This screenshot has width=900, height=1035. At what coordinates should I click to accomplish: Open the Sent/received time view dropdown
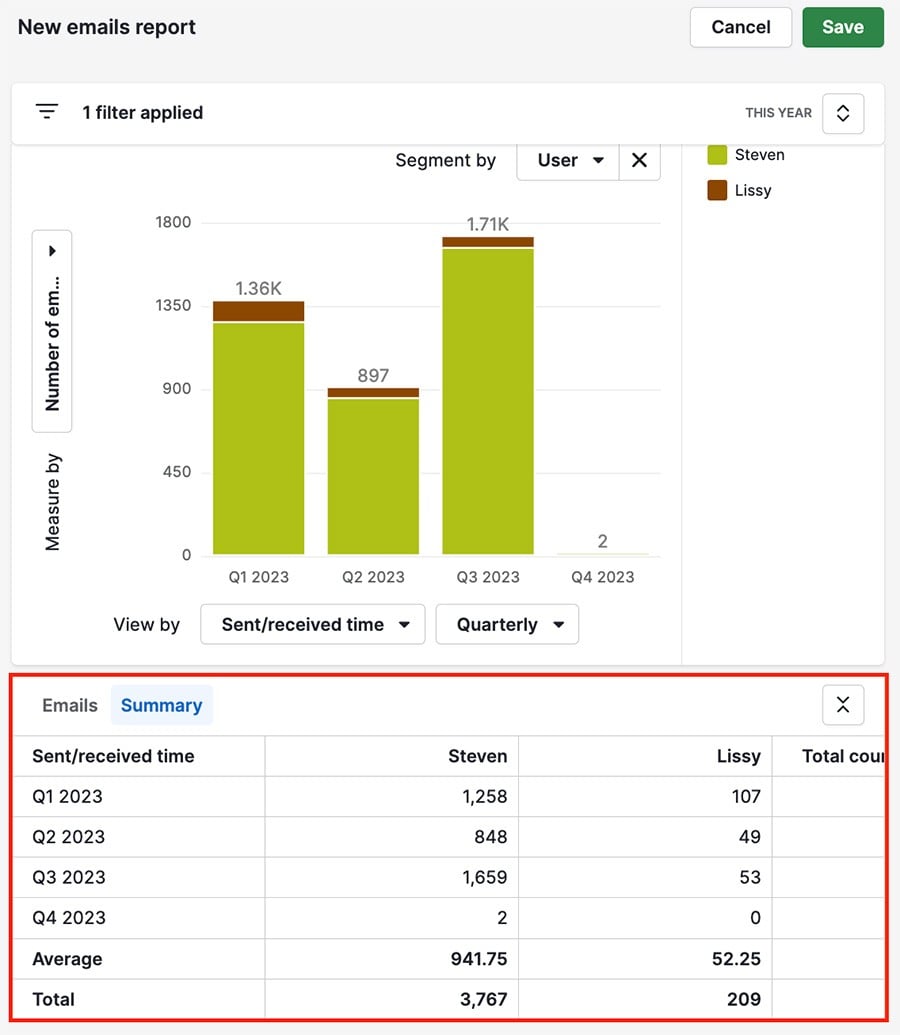click(312, 624)
